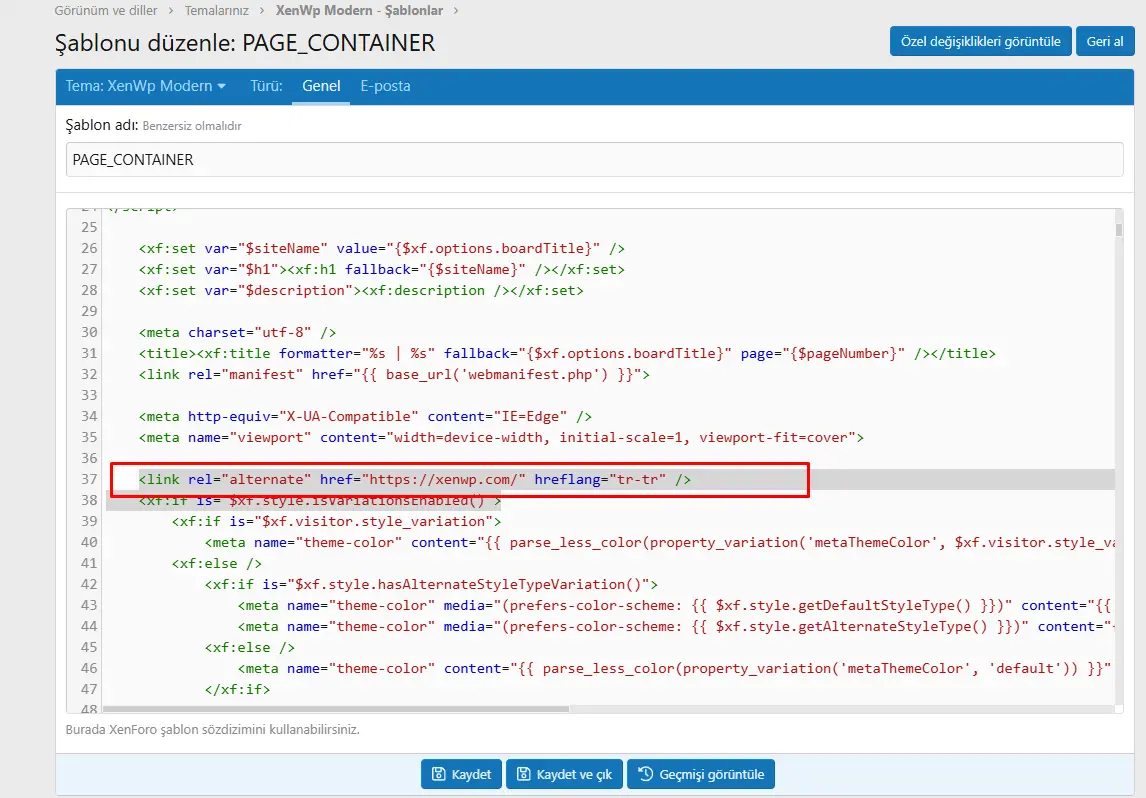
Task: Click the Burada XenForo şablon sözdizimini hint
Action: click(x=213, y=729)
